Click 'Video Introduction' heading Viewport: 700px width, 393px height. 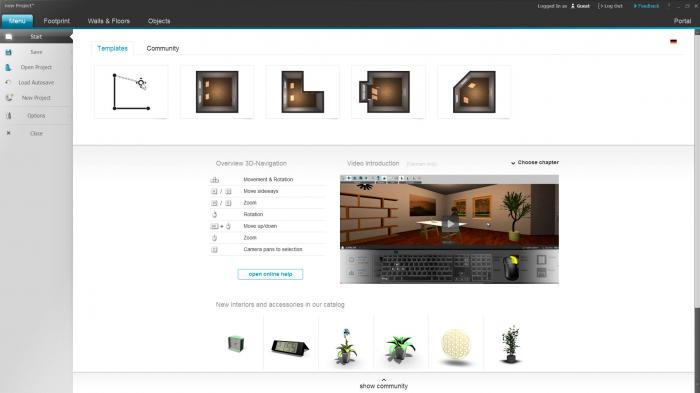(x=373, y=163)
